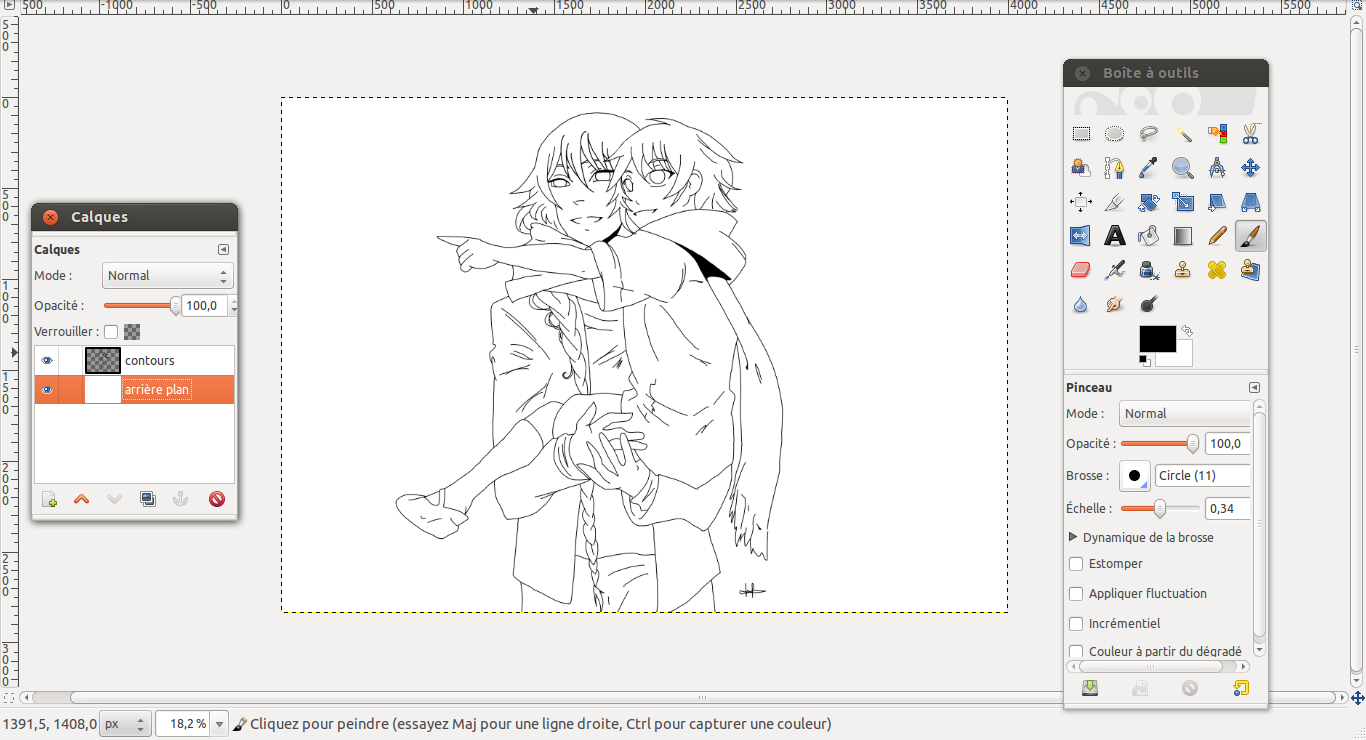Open the Pinceau tab configuration menu
The width and height of the screenshot is (1366, 740).
1254,387
